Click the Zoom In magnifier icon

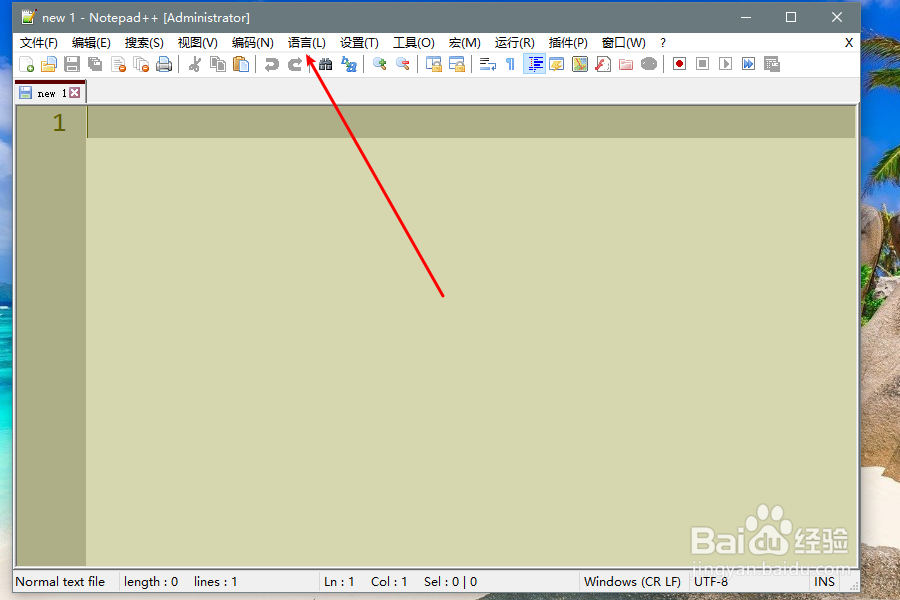click(x=379, y=64)
